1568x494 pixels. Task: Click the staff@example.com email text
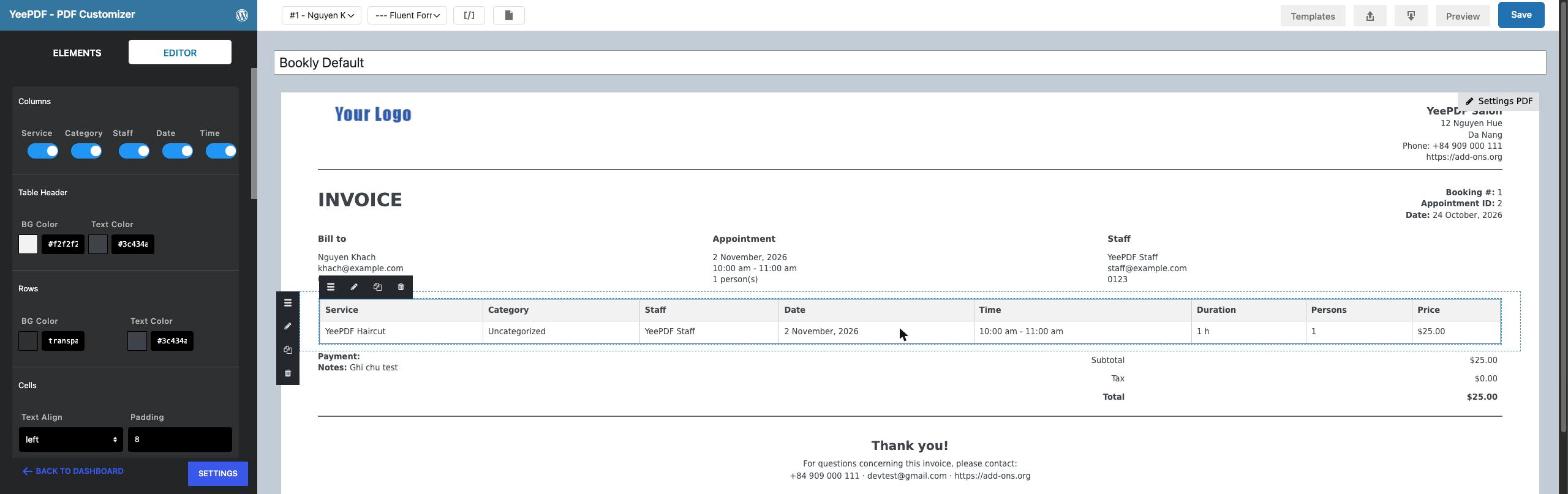click(x=1147, y=268)
